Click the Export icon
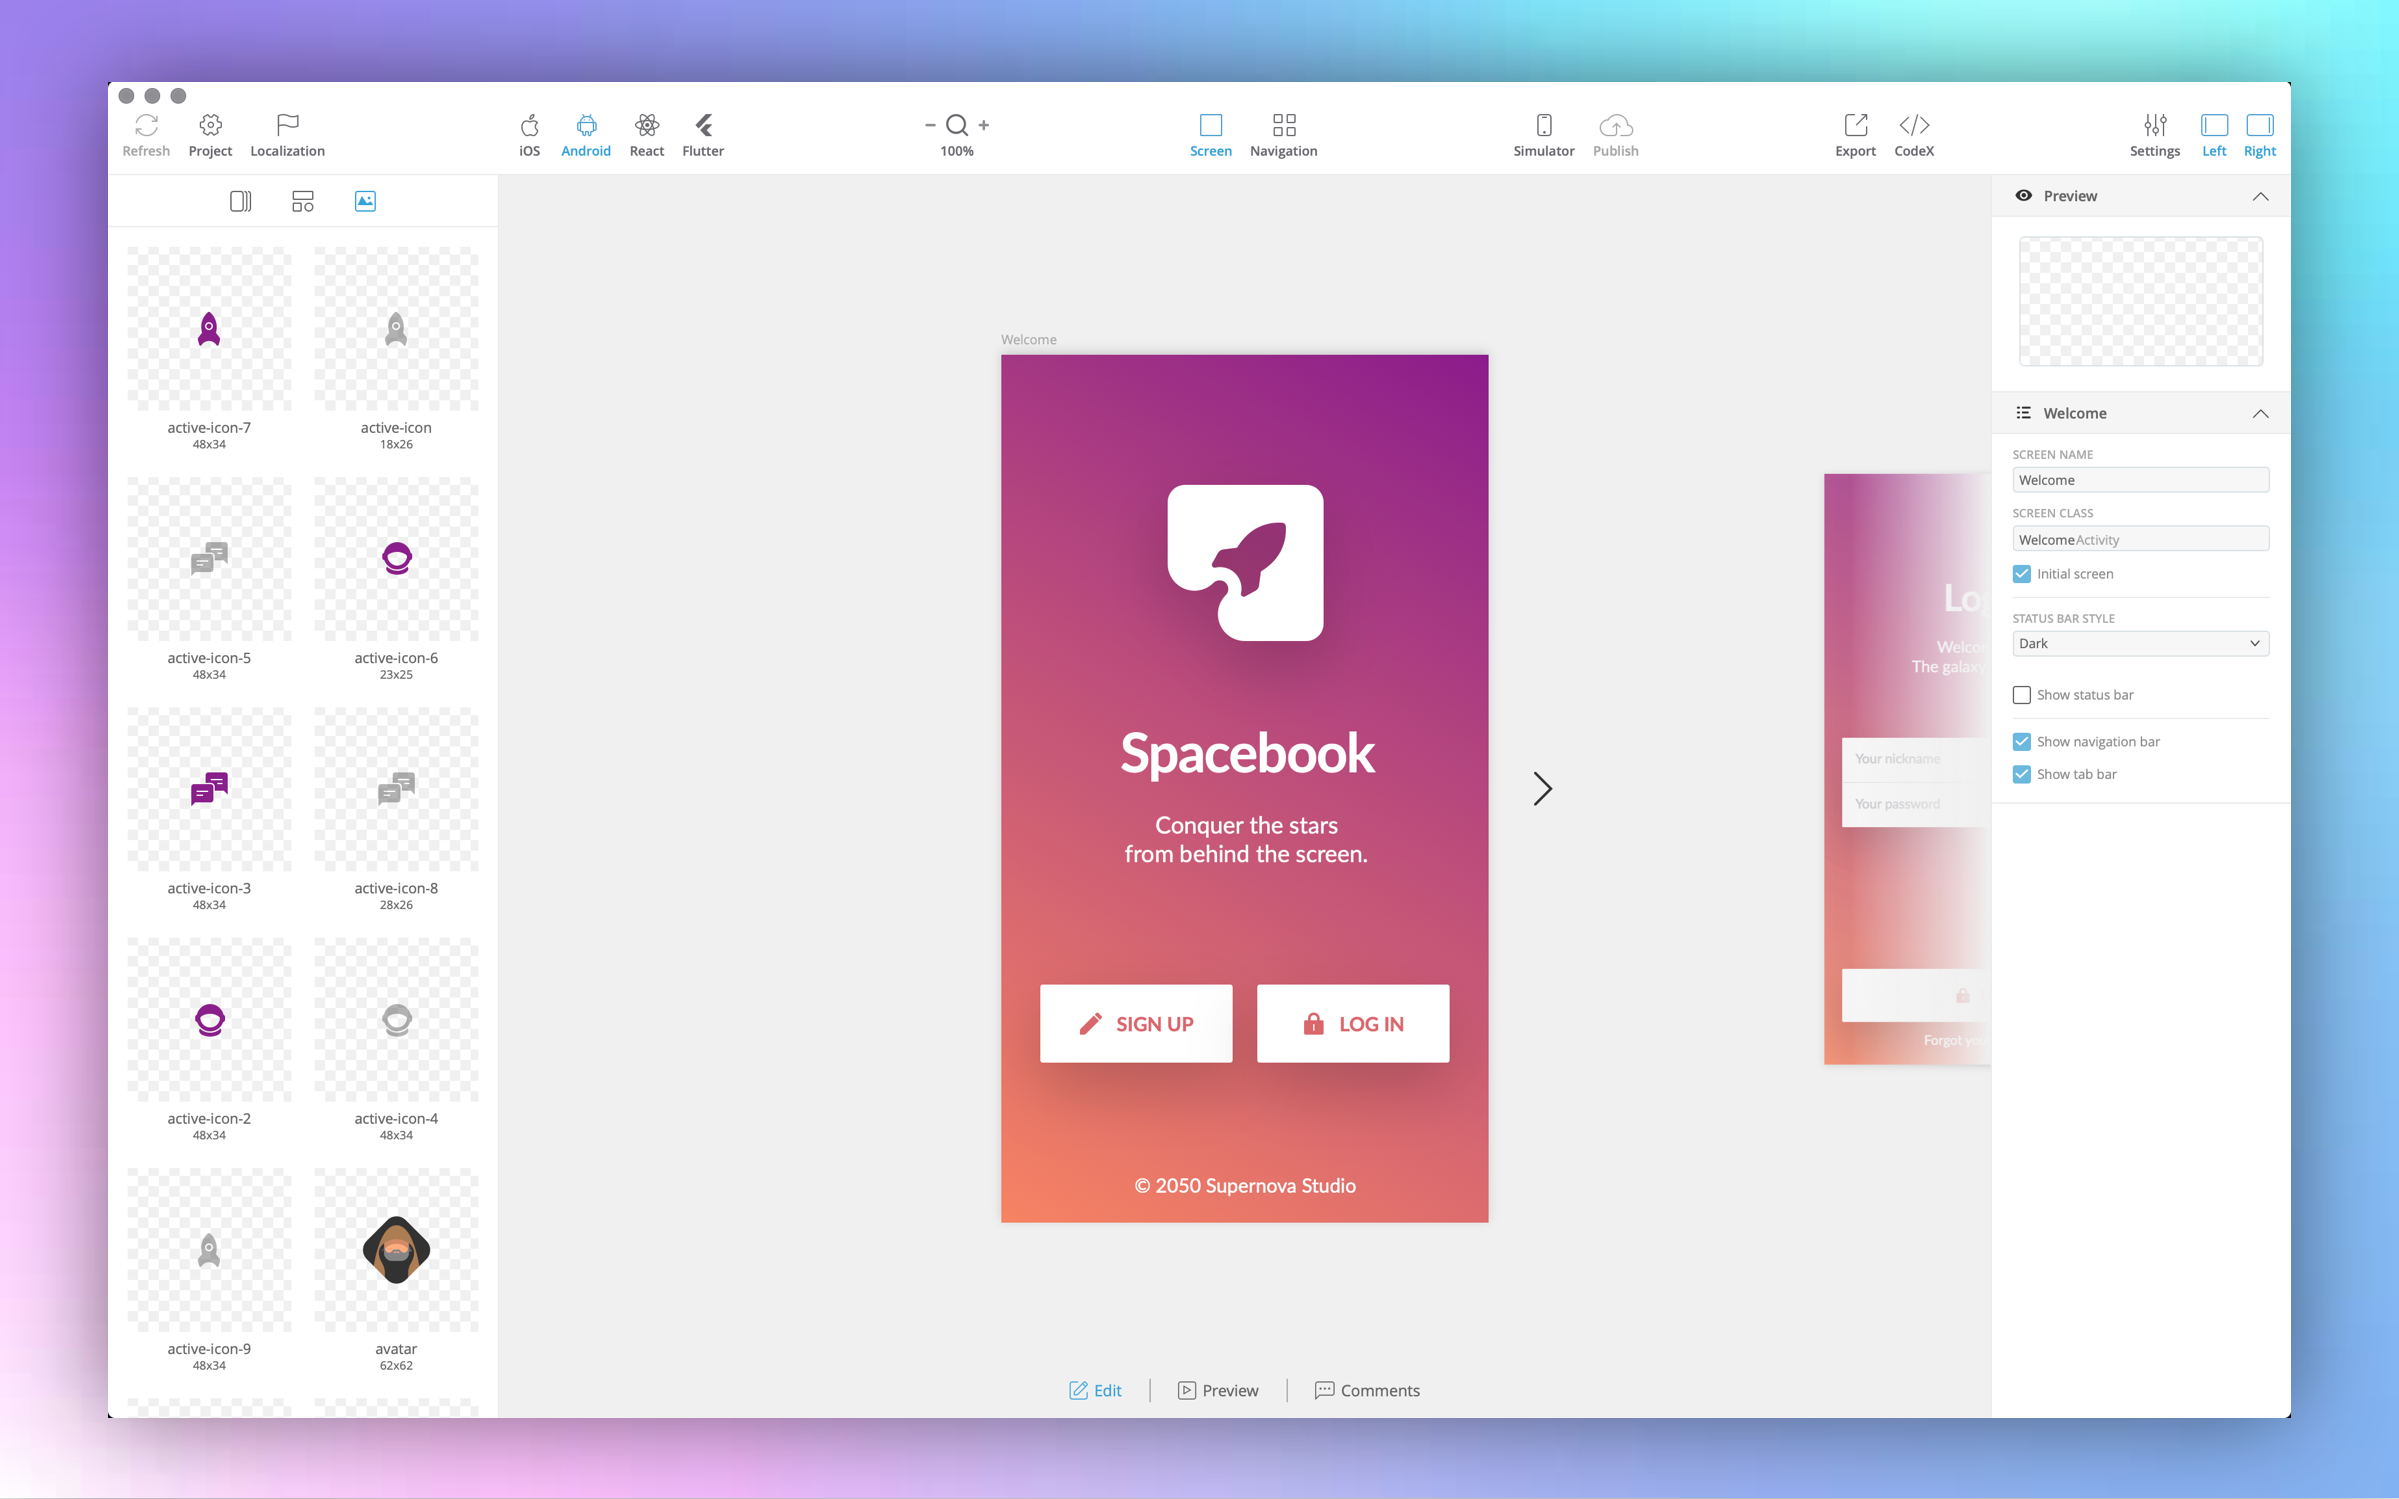 (x=1855, y=126)
